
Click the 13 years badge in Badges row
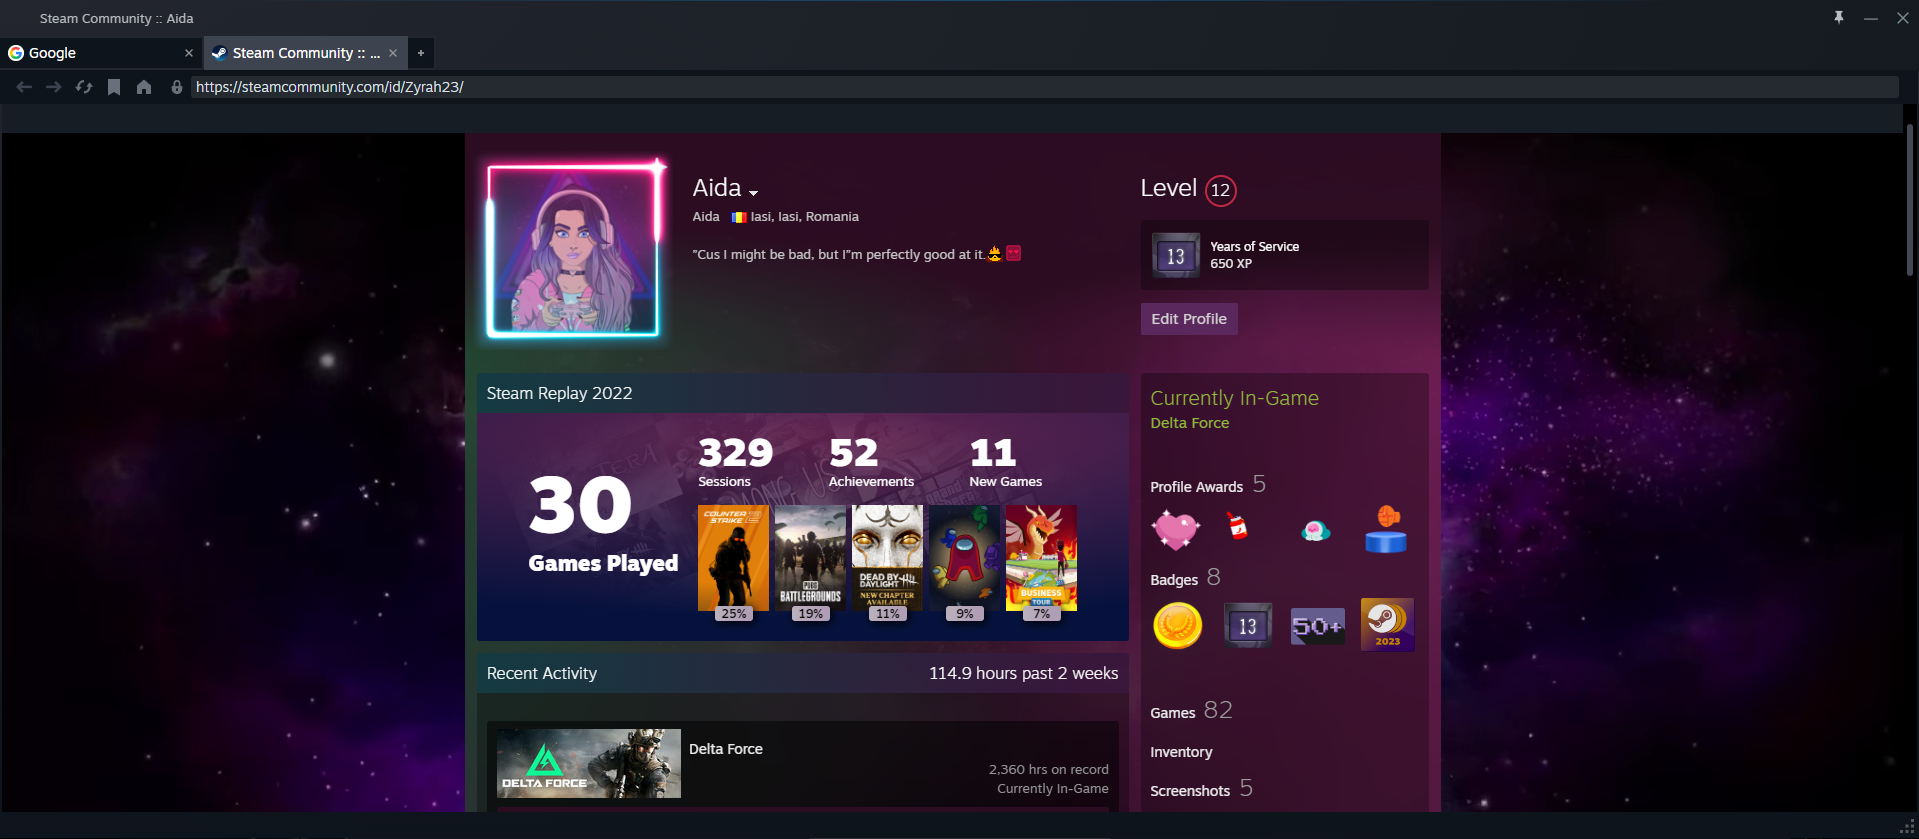pyautogui.click(x=1248, y=626)
